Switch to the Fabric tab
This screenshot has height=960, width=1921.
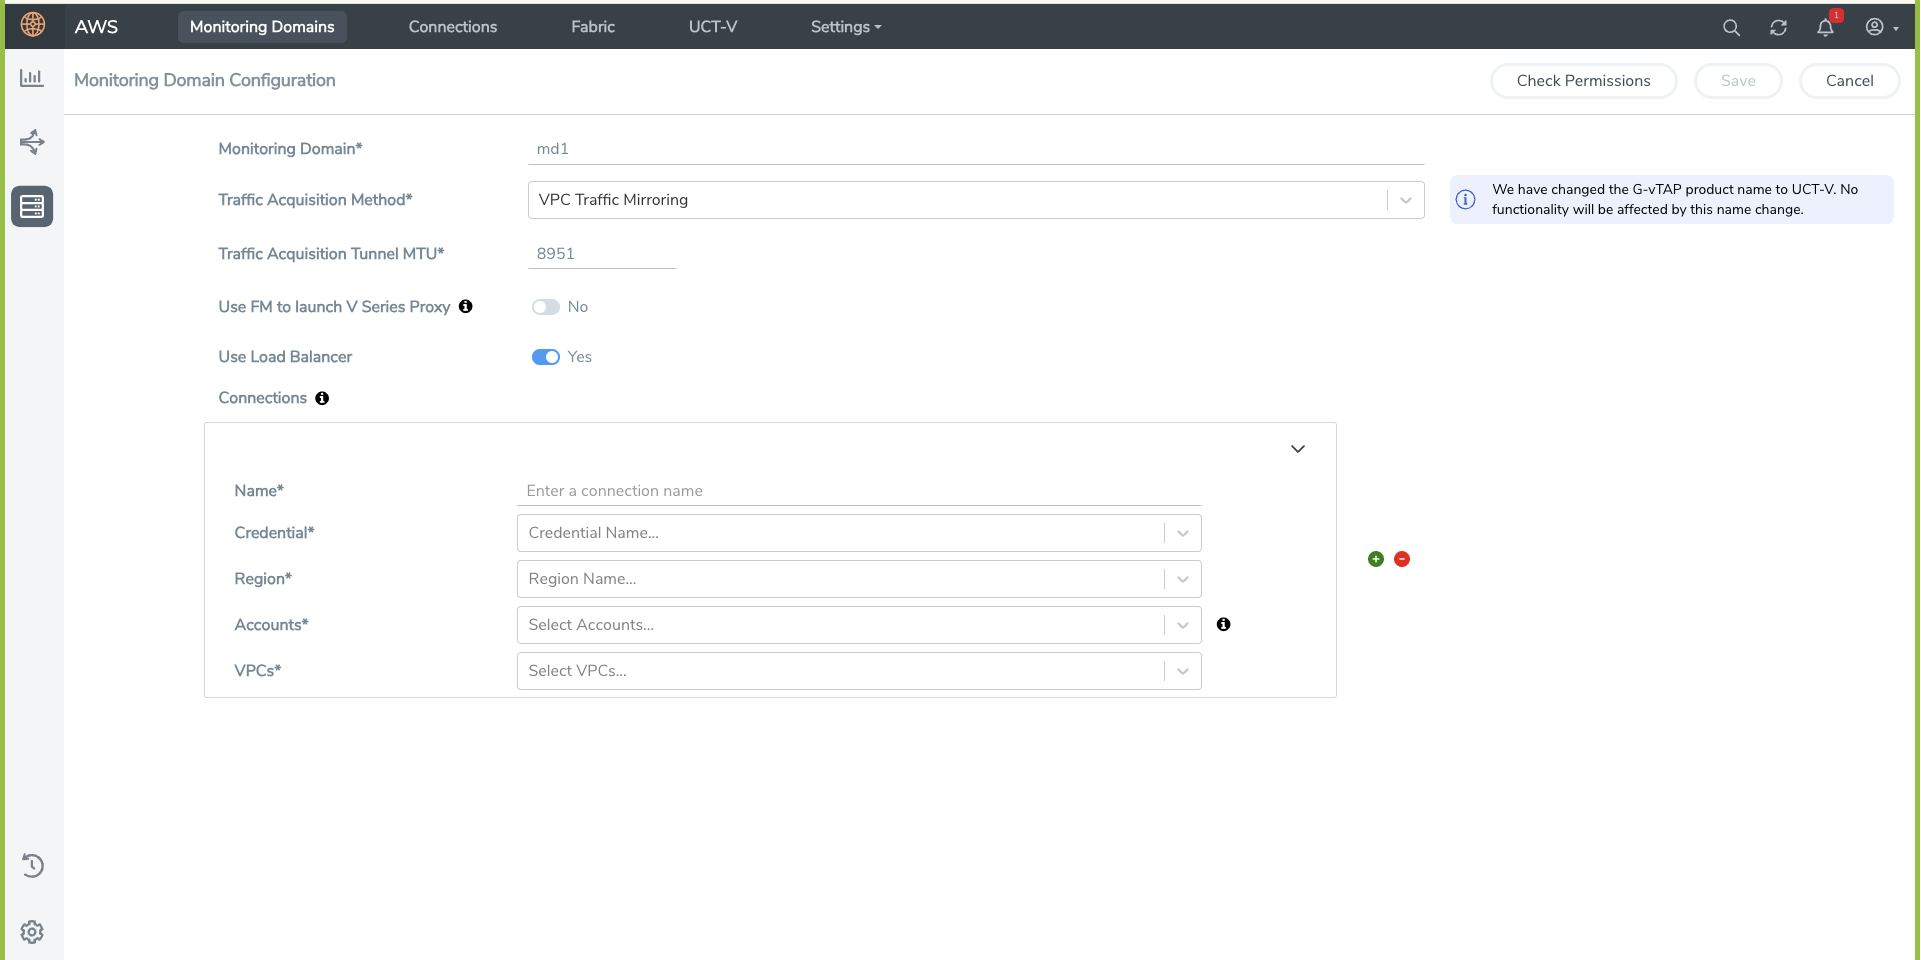tap(593, 27)
